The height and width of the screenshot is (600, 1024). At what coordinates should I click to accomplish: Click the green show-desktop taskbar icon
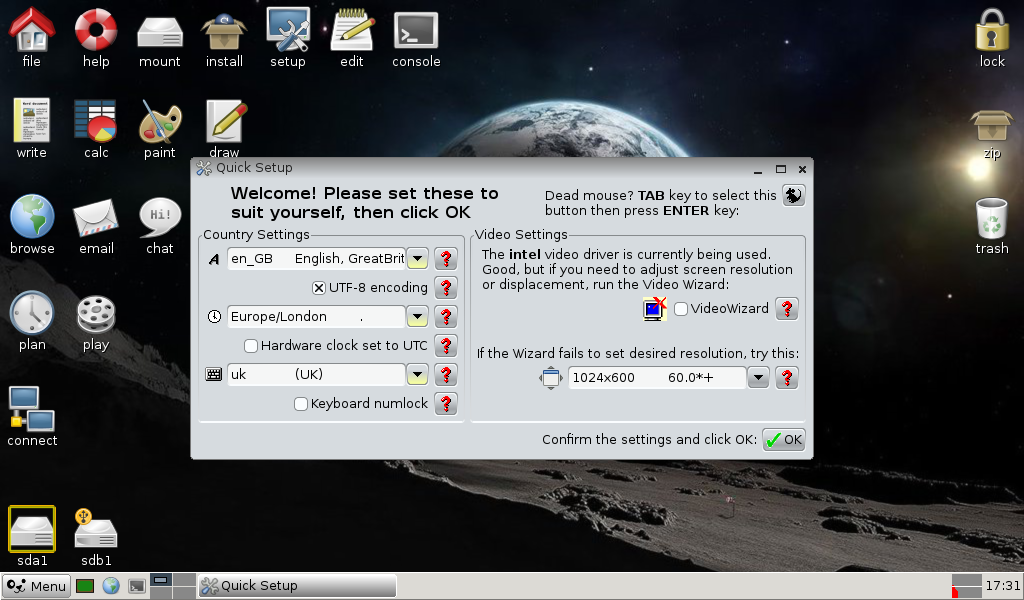click(x=85, y=586)
